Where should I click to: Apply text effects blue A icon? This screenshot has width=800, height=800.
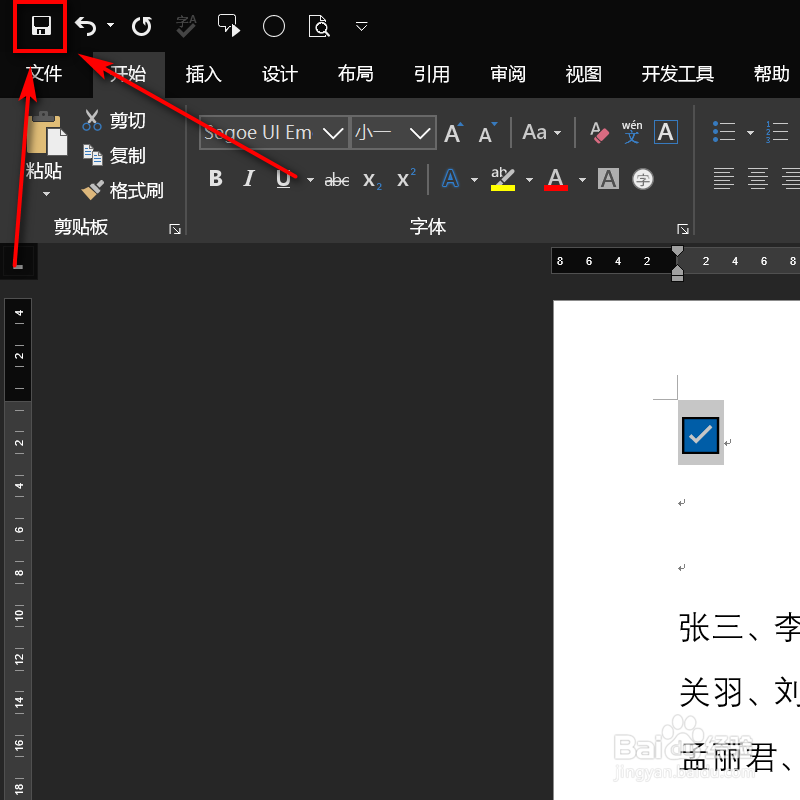point(450,179)
